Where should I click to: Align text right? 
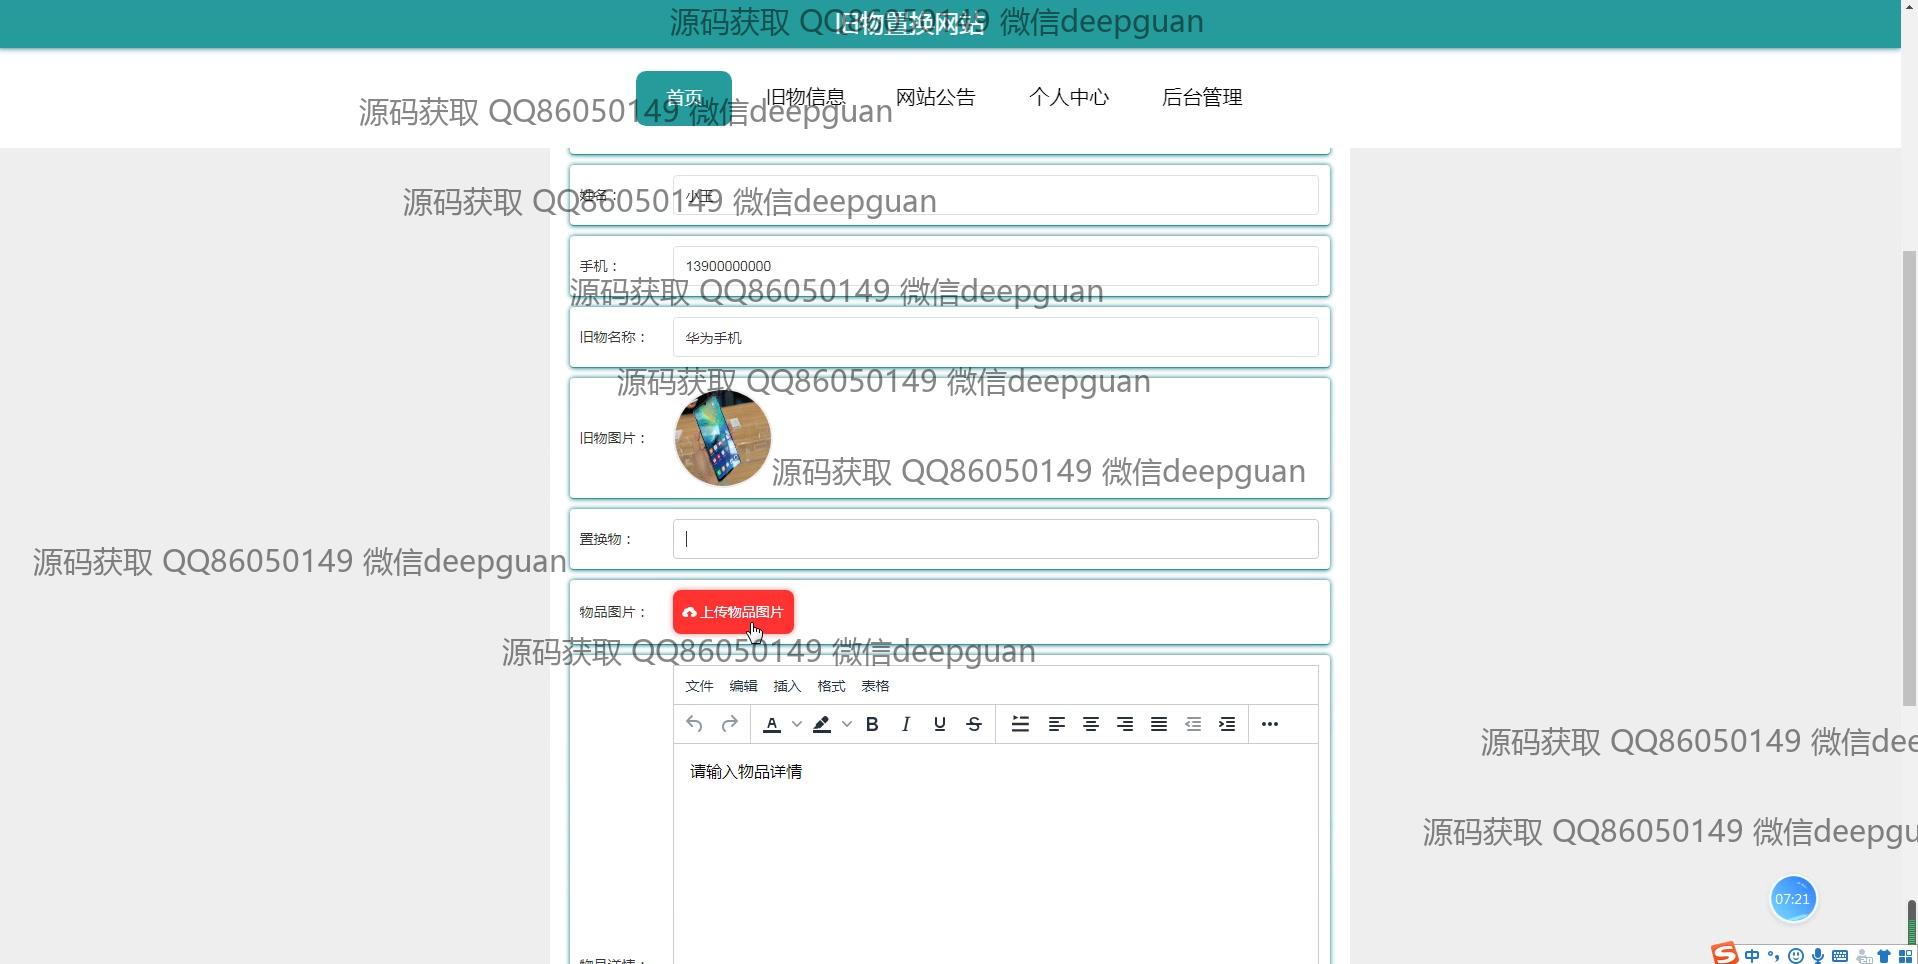[x=1125, y=724]
